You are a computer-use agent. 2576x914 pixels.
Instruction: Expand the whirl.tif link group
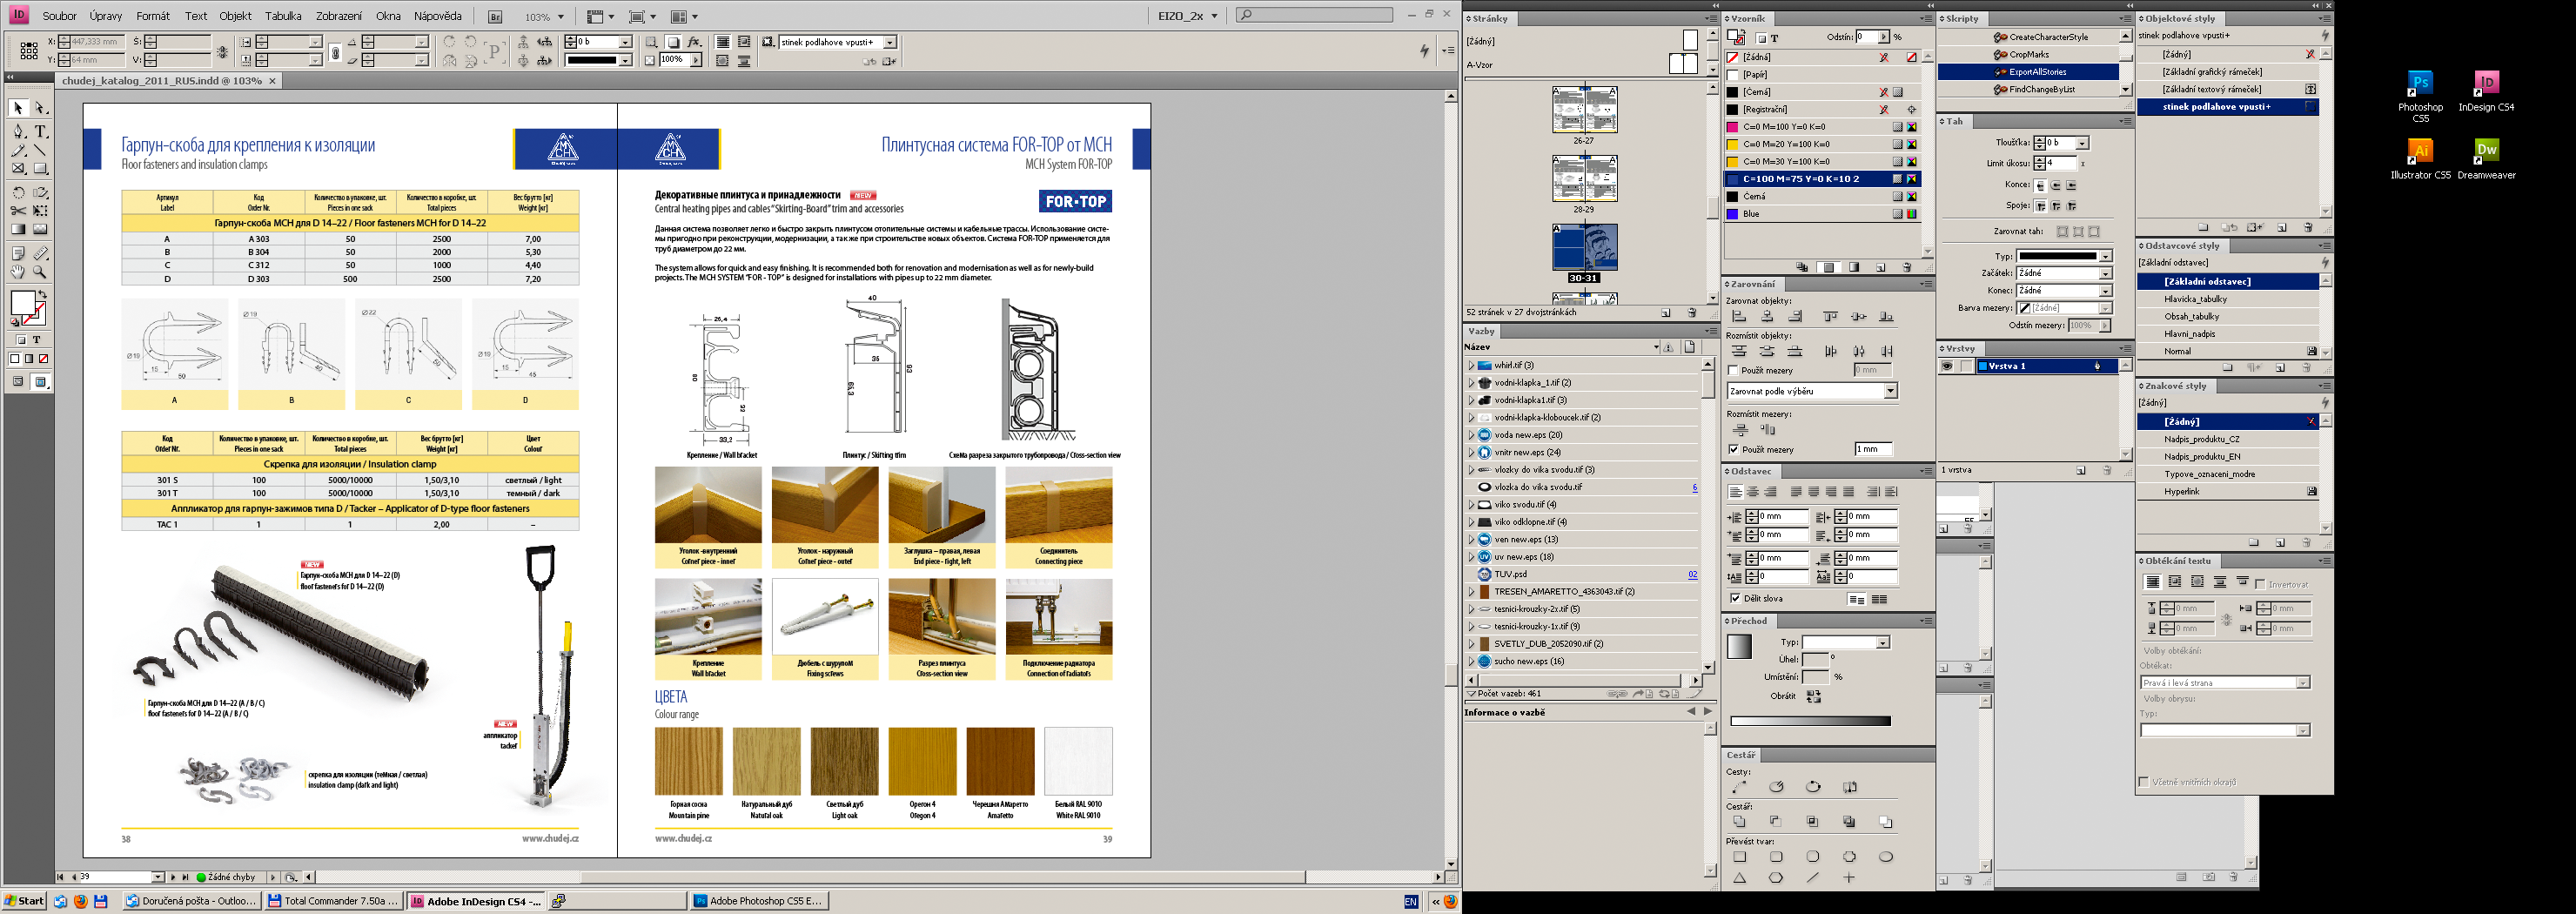click(1471, 366)
